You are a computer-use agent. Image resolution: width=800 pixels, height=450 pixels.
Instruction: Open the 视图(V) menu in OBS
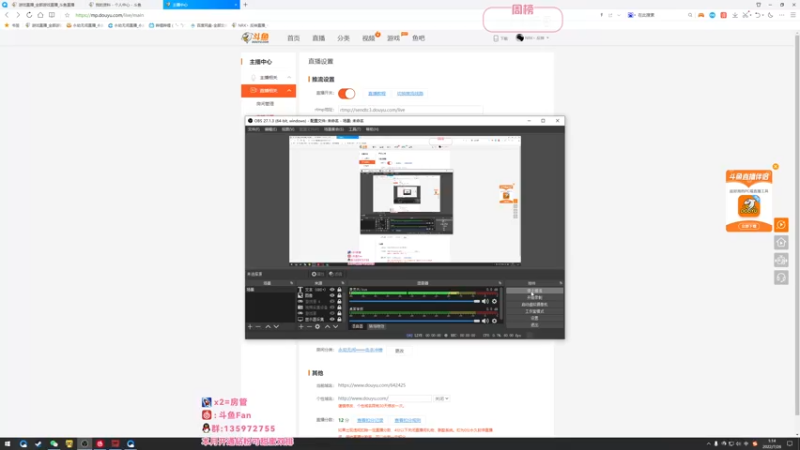[x=288, y=130]
